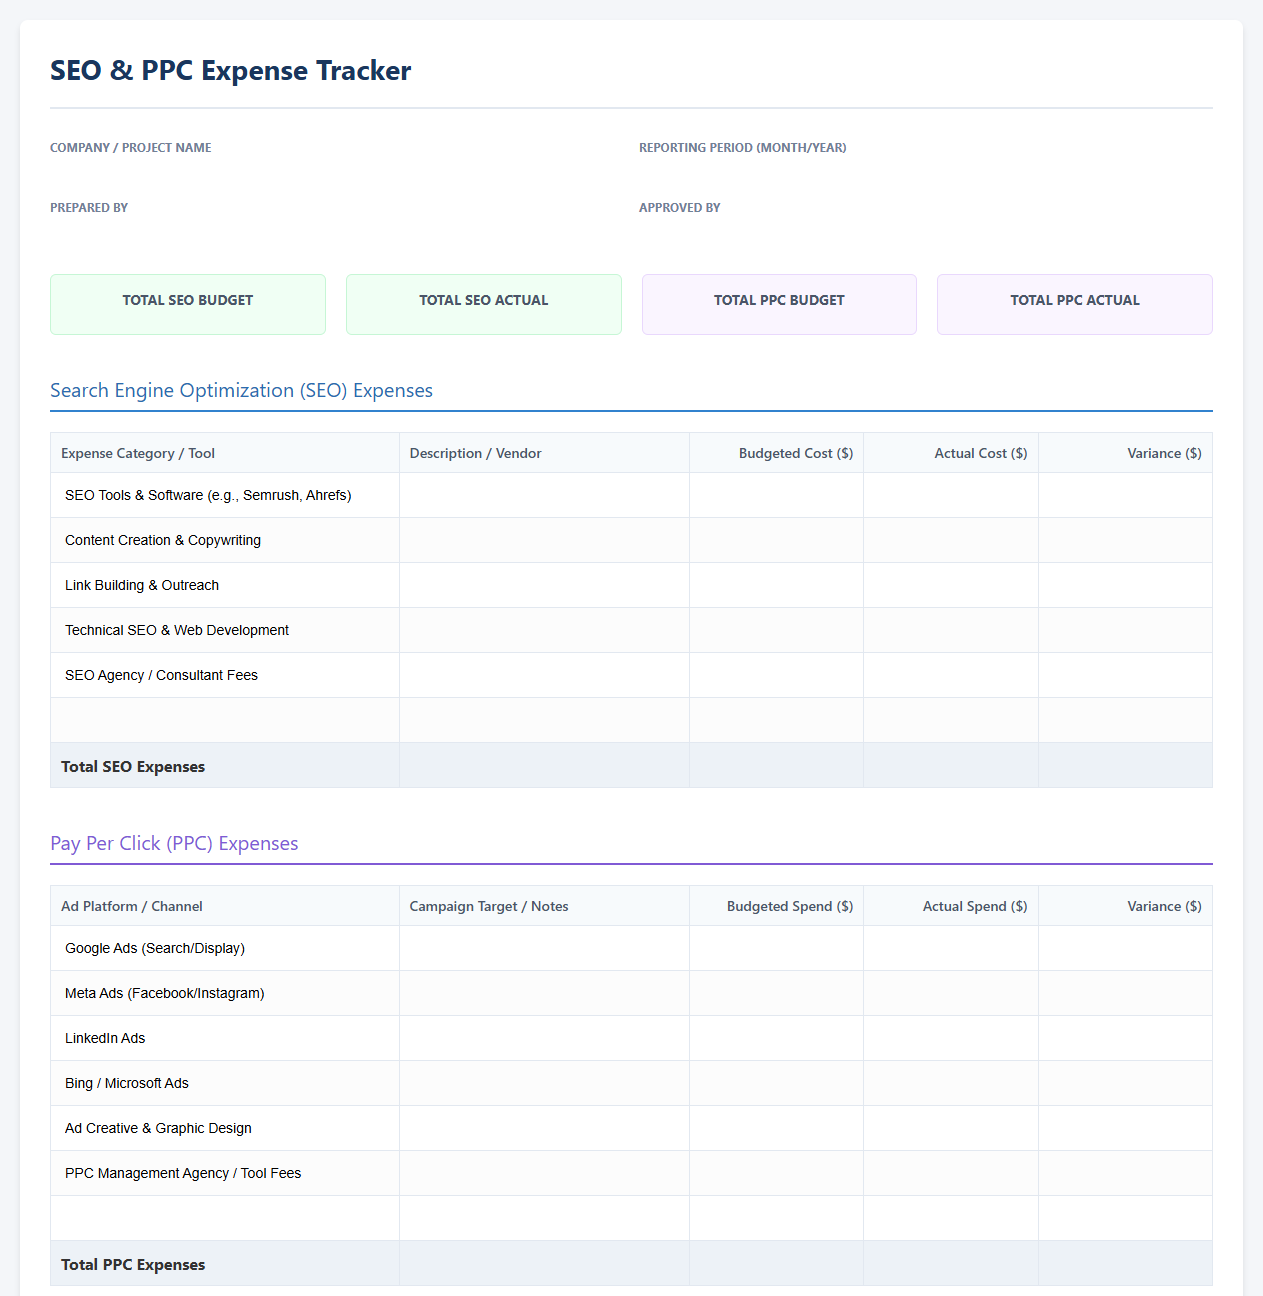This screenshot has height=1296, width=1263.
Task: Click Budgeted Cost cell for Content Creation row
Action: (776, 540)
